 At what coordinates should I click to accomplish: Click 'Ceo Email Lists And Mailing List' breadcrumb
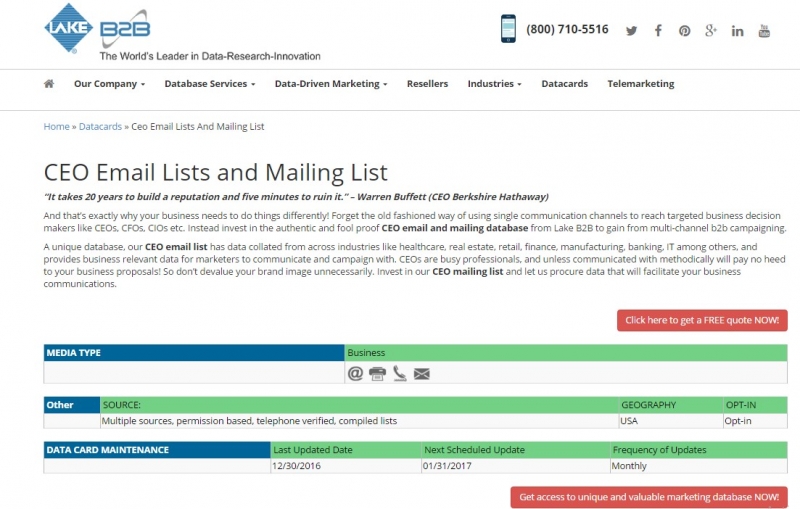[198, 126]
